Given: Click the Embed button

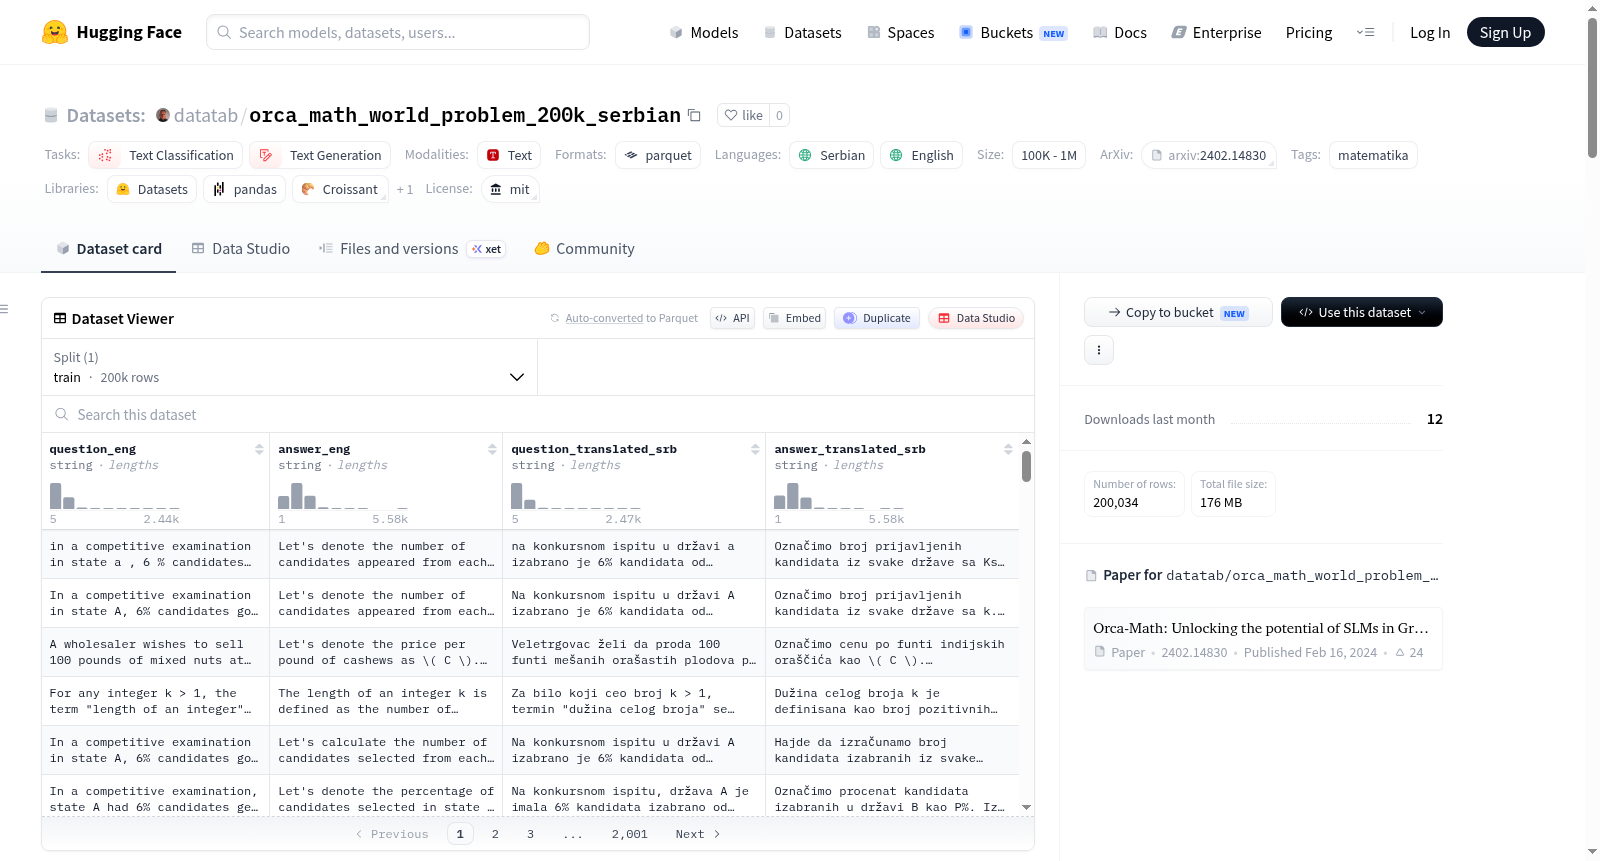Looking at the screenshot, I should 795,318.
